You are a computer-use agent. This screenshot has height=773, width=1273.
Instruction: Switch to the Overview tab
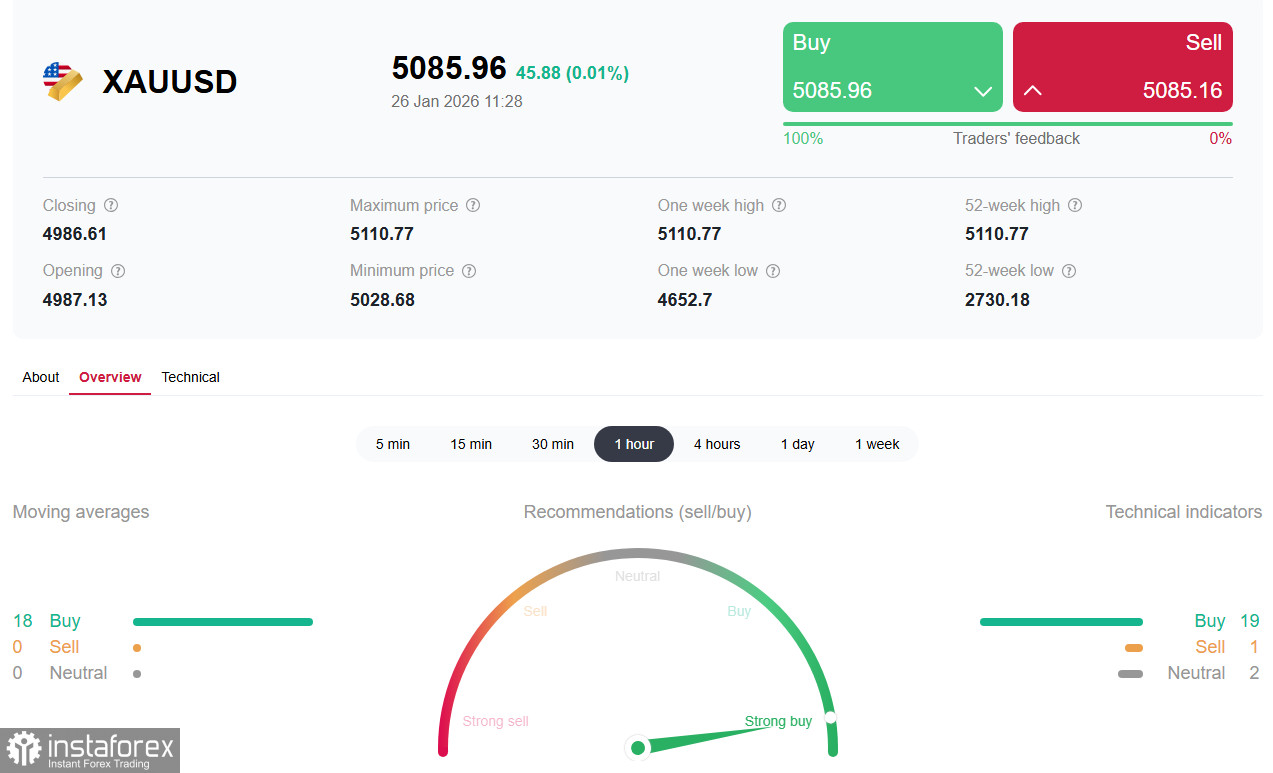110,377
